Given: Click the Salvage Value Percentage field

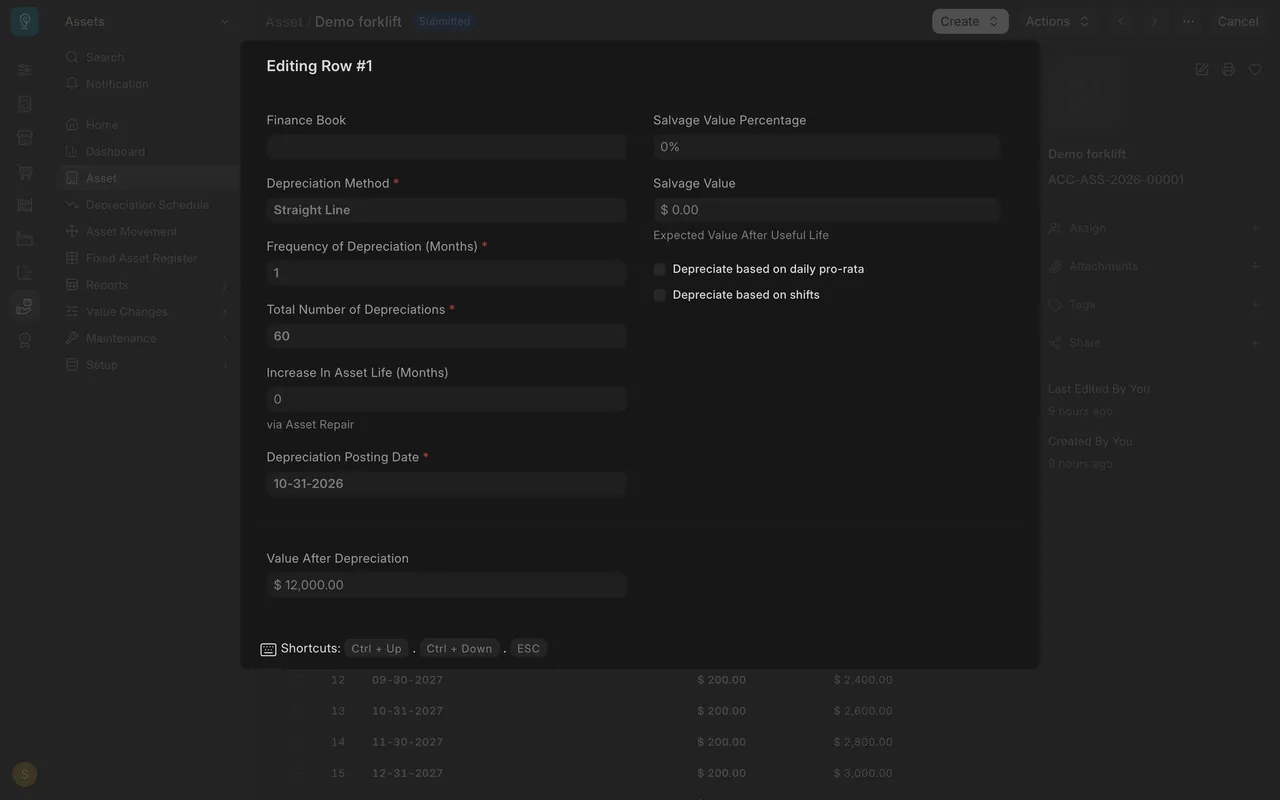Looking at the screenshot, I should point(826,147).
